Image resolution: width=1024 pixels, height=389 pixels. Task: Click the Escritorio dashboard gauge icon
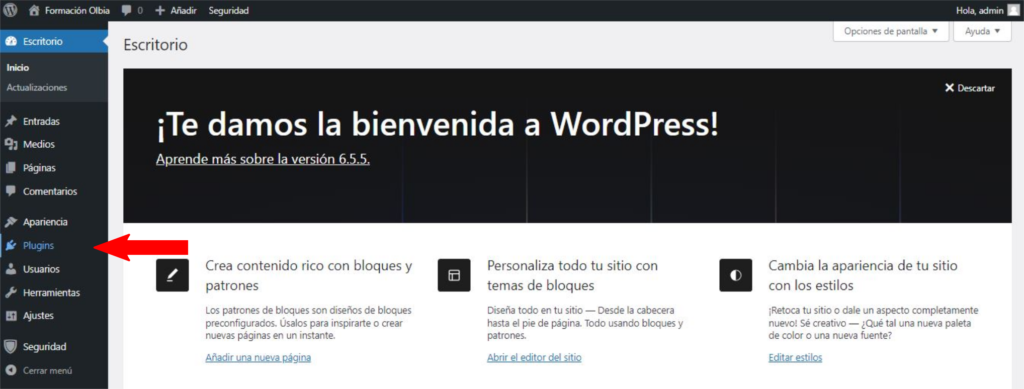(x=10, y=42)
